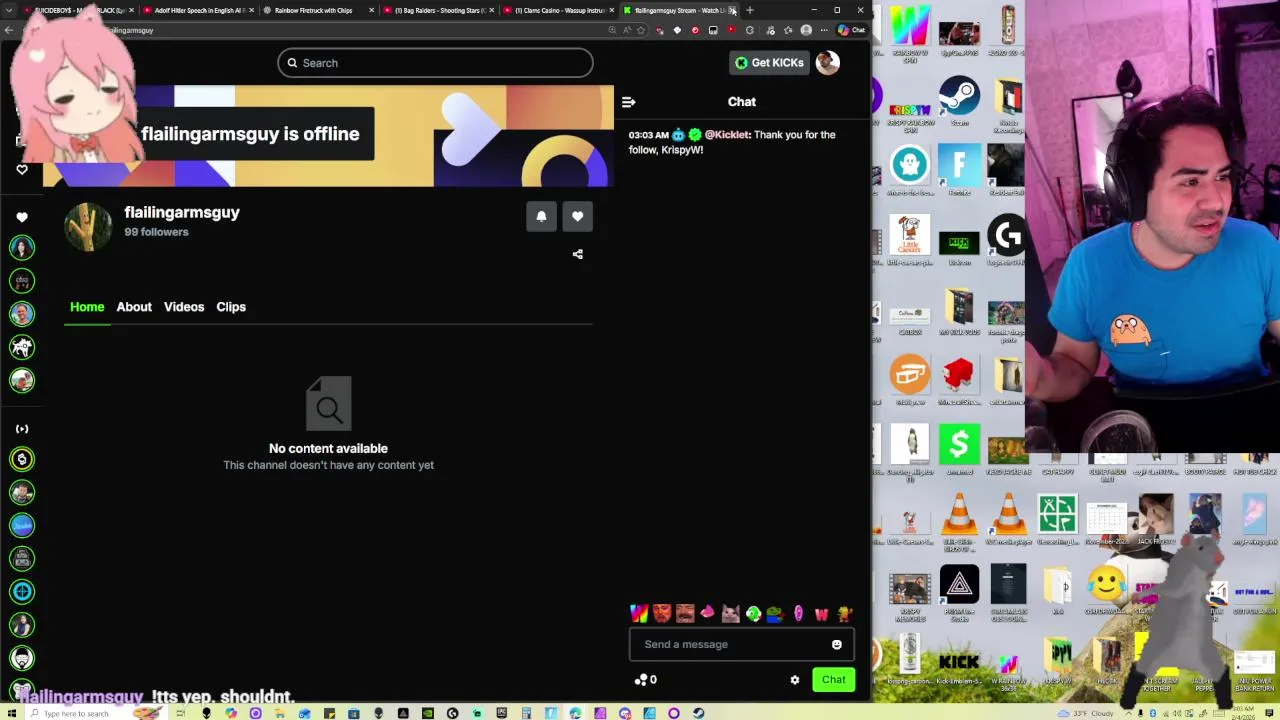The height and width of the screenshot is (720, 1280).
Task: Select the rainbow W emote in quick bar
Action: coord(639,614)
